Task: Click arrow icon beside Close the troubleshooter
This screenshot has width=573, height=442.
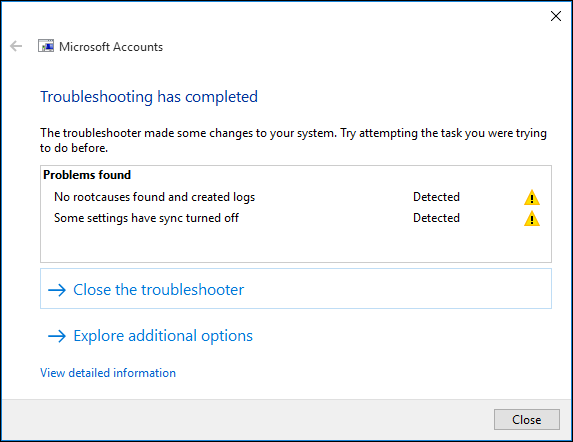Action: point(57,290)
